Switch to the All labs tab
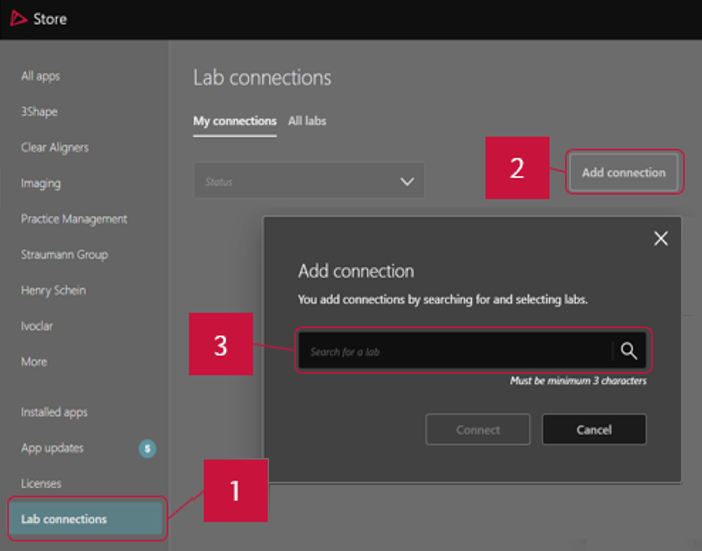Viewport: 702px width, 551px height. point(307,121)
